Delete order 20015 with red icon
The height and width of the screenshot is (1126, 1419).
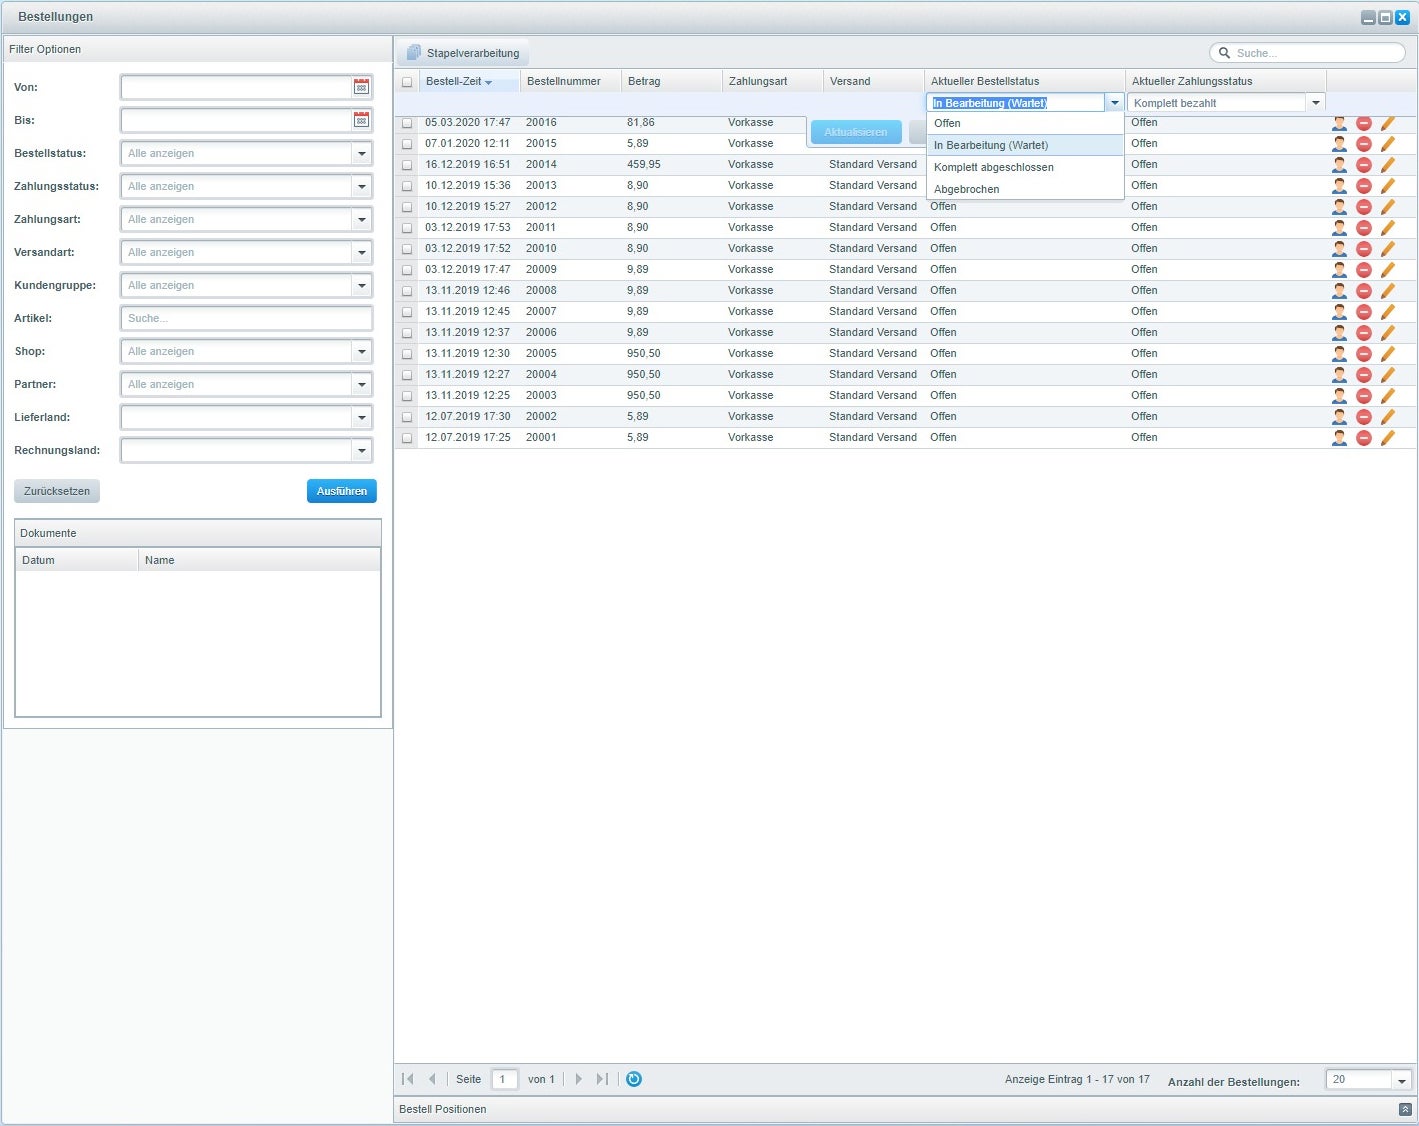point(1363,144)
